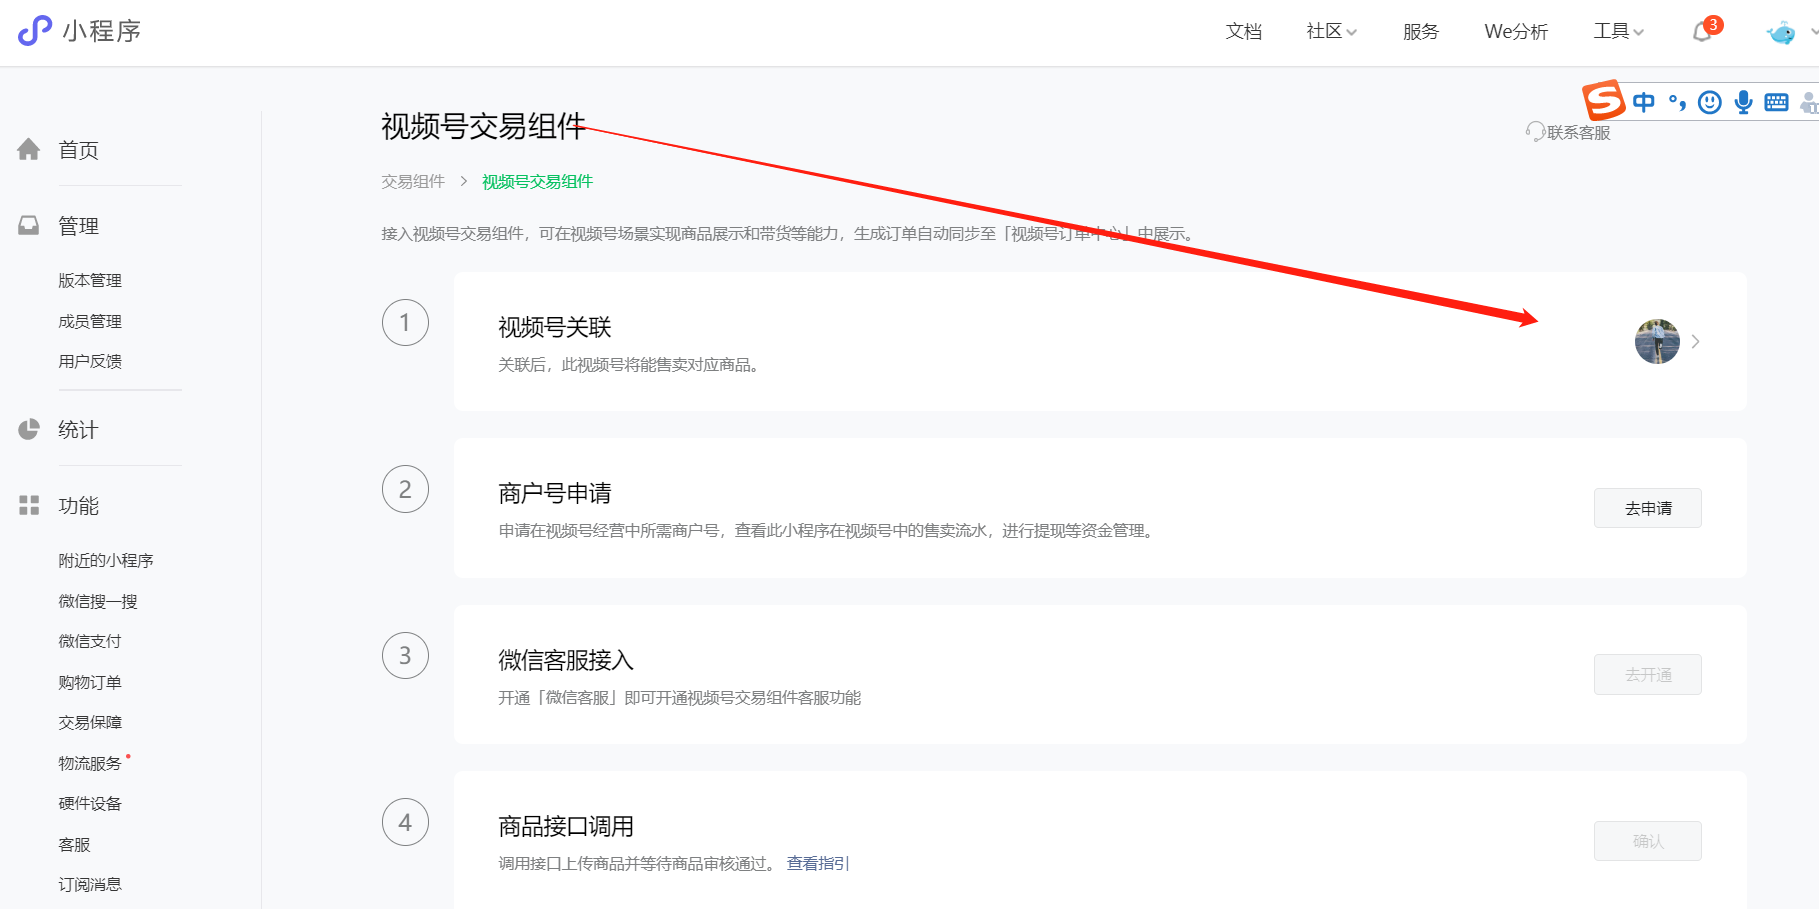Screen dimensions: 1819x909
Task: Open the 服务 menu item
Action: pyautogui.click(x=1421, y=32)
